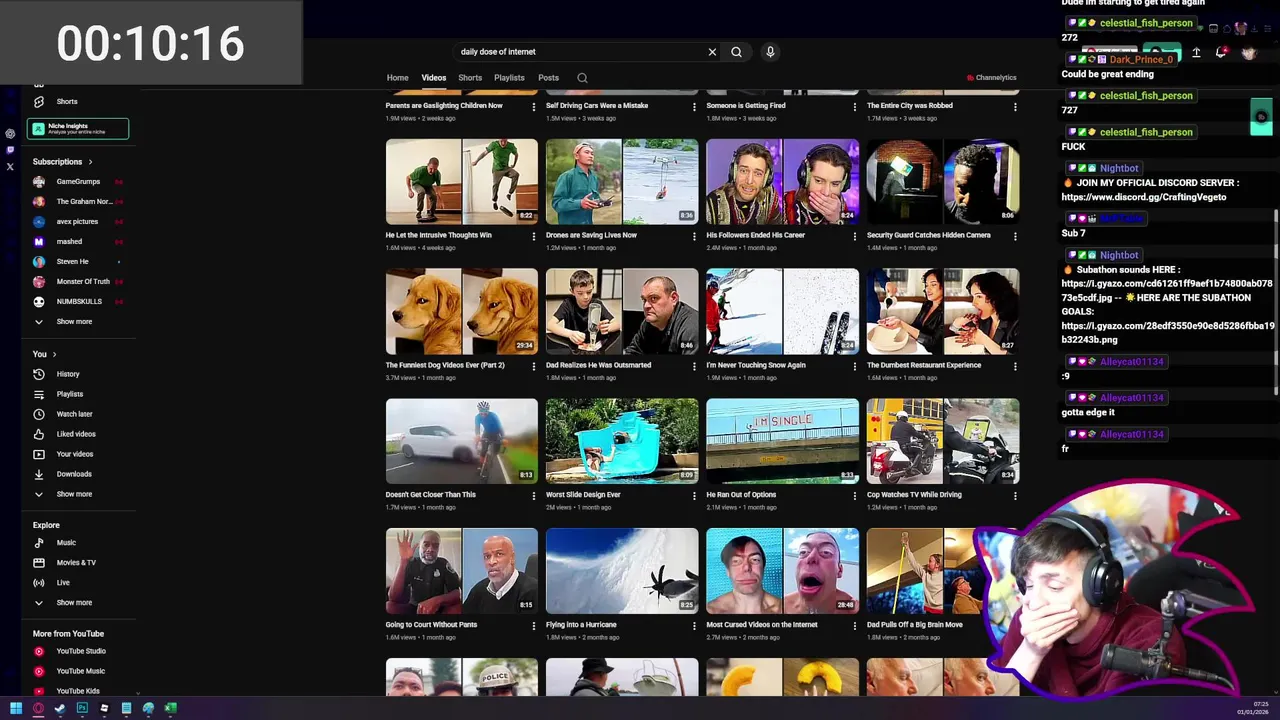This screenshot has height=720, width=1280.
Task: Open Liked videos
Action: (x=78, y=434)
